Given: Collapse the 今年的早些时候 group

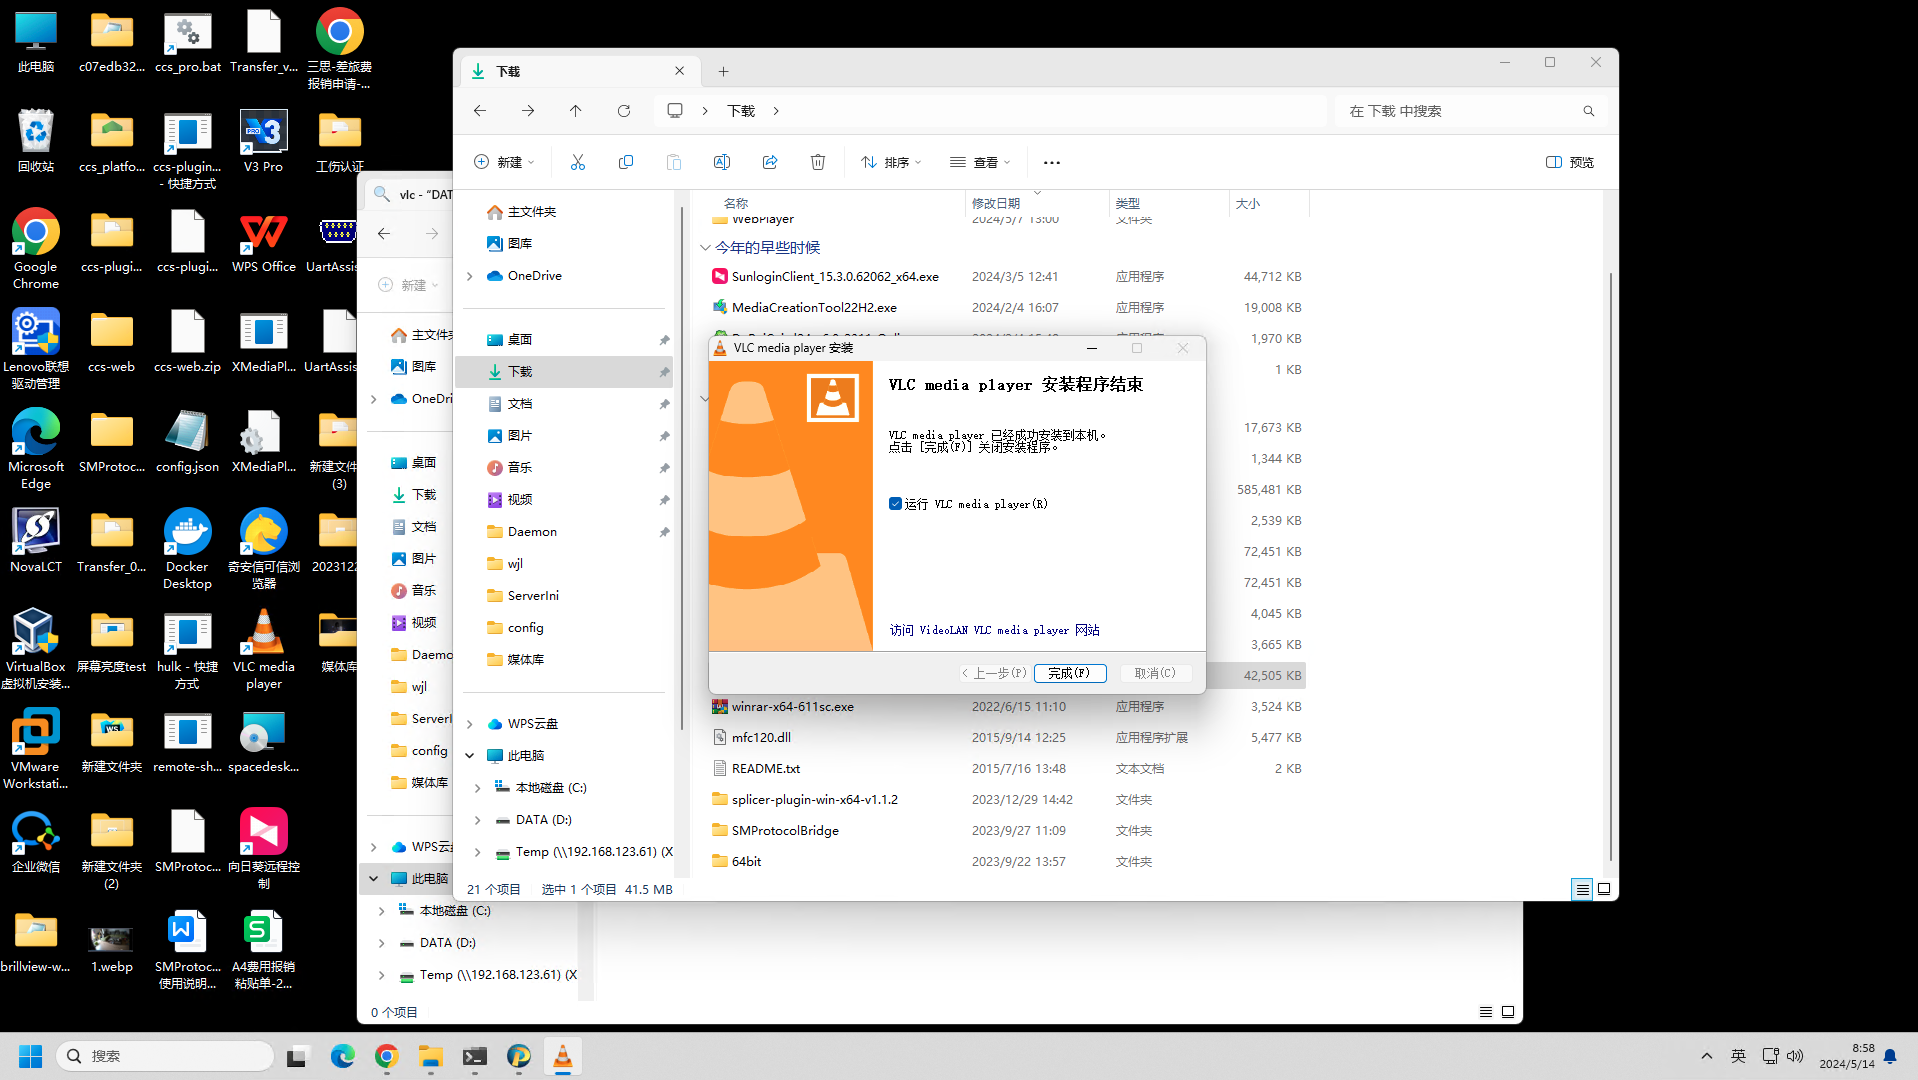Looking at the screenshot, I should point(705,247).
